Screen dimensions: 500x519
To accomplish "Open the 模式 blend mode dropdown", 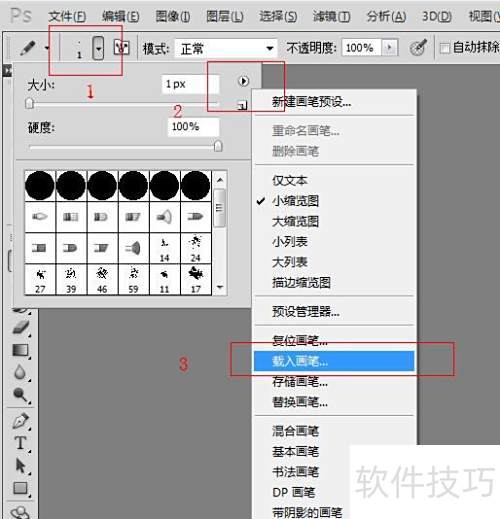I will pyautogui.click(x=226, y=49).
